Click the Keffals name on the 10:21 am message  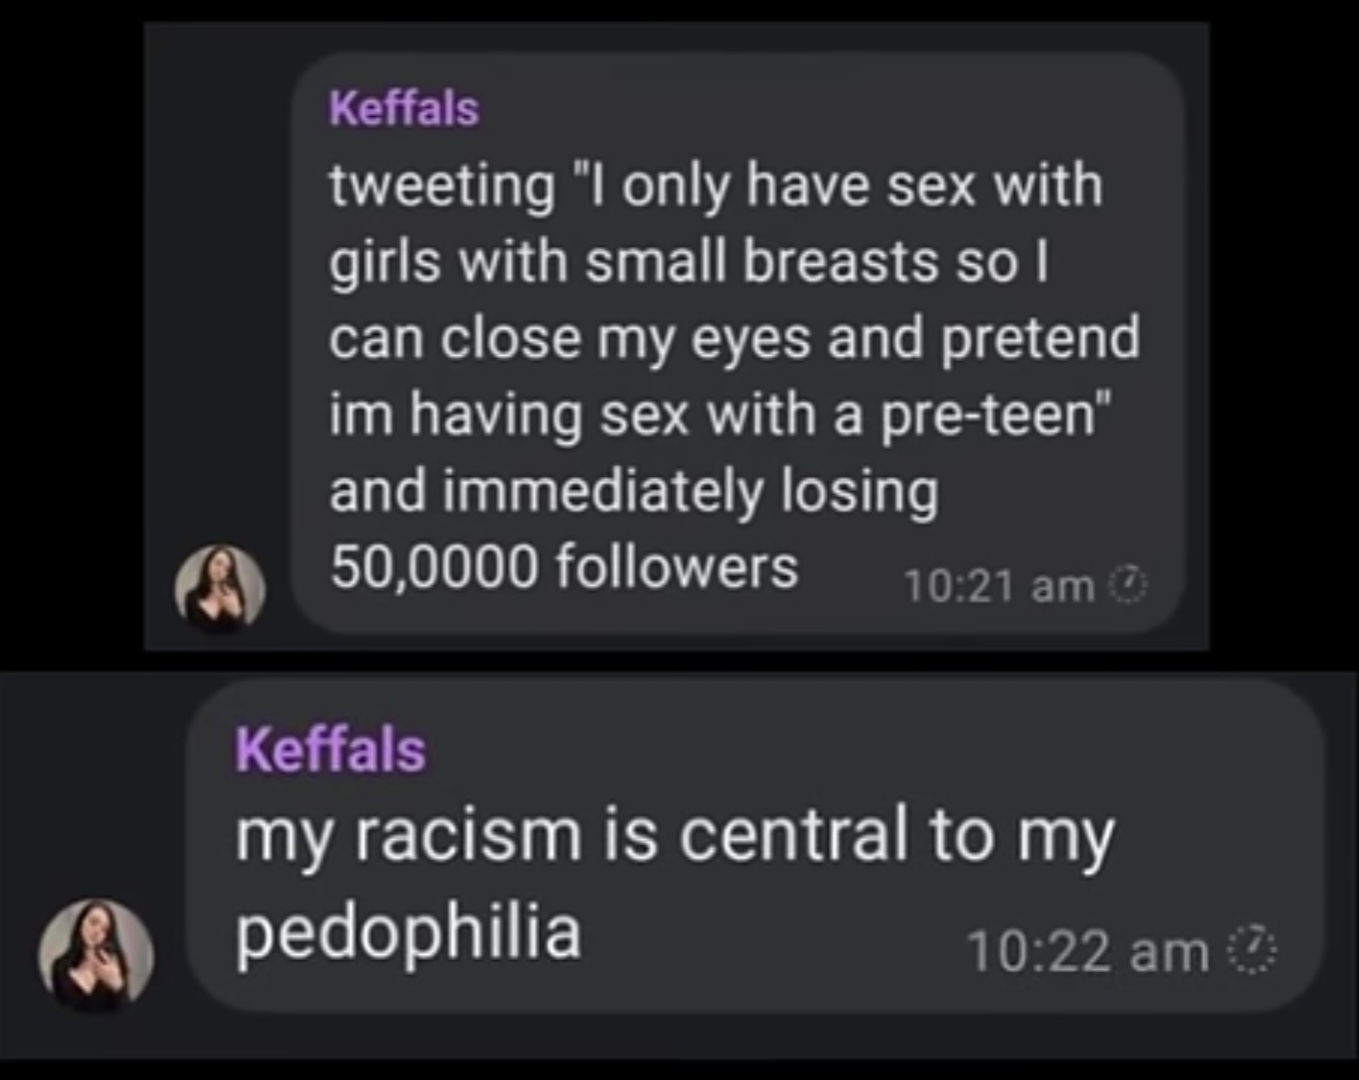pyautogui.click(x=404, y=109)
